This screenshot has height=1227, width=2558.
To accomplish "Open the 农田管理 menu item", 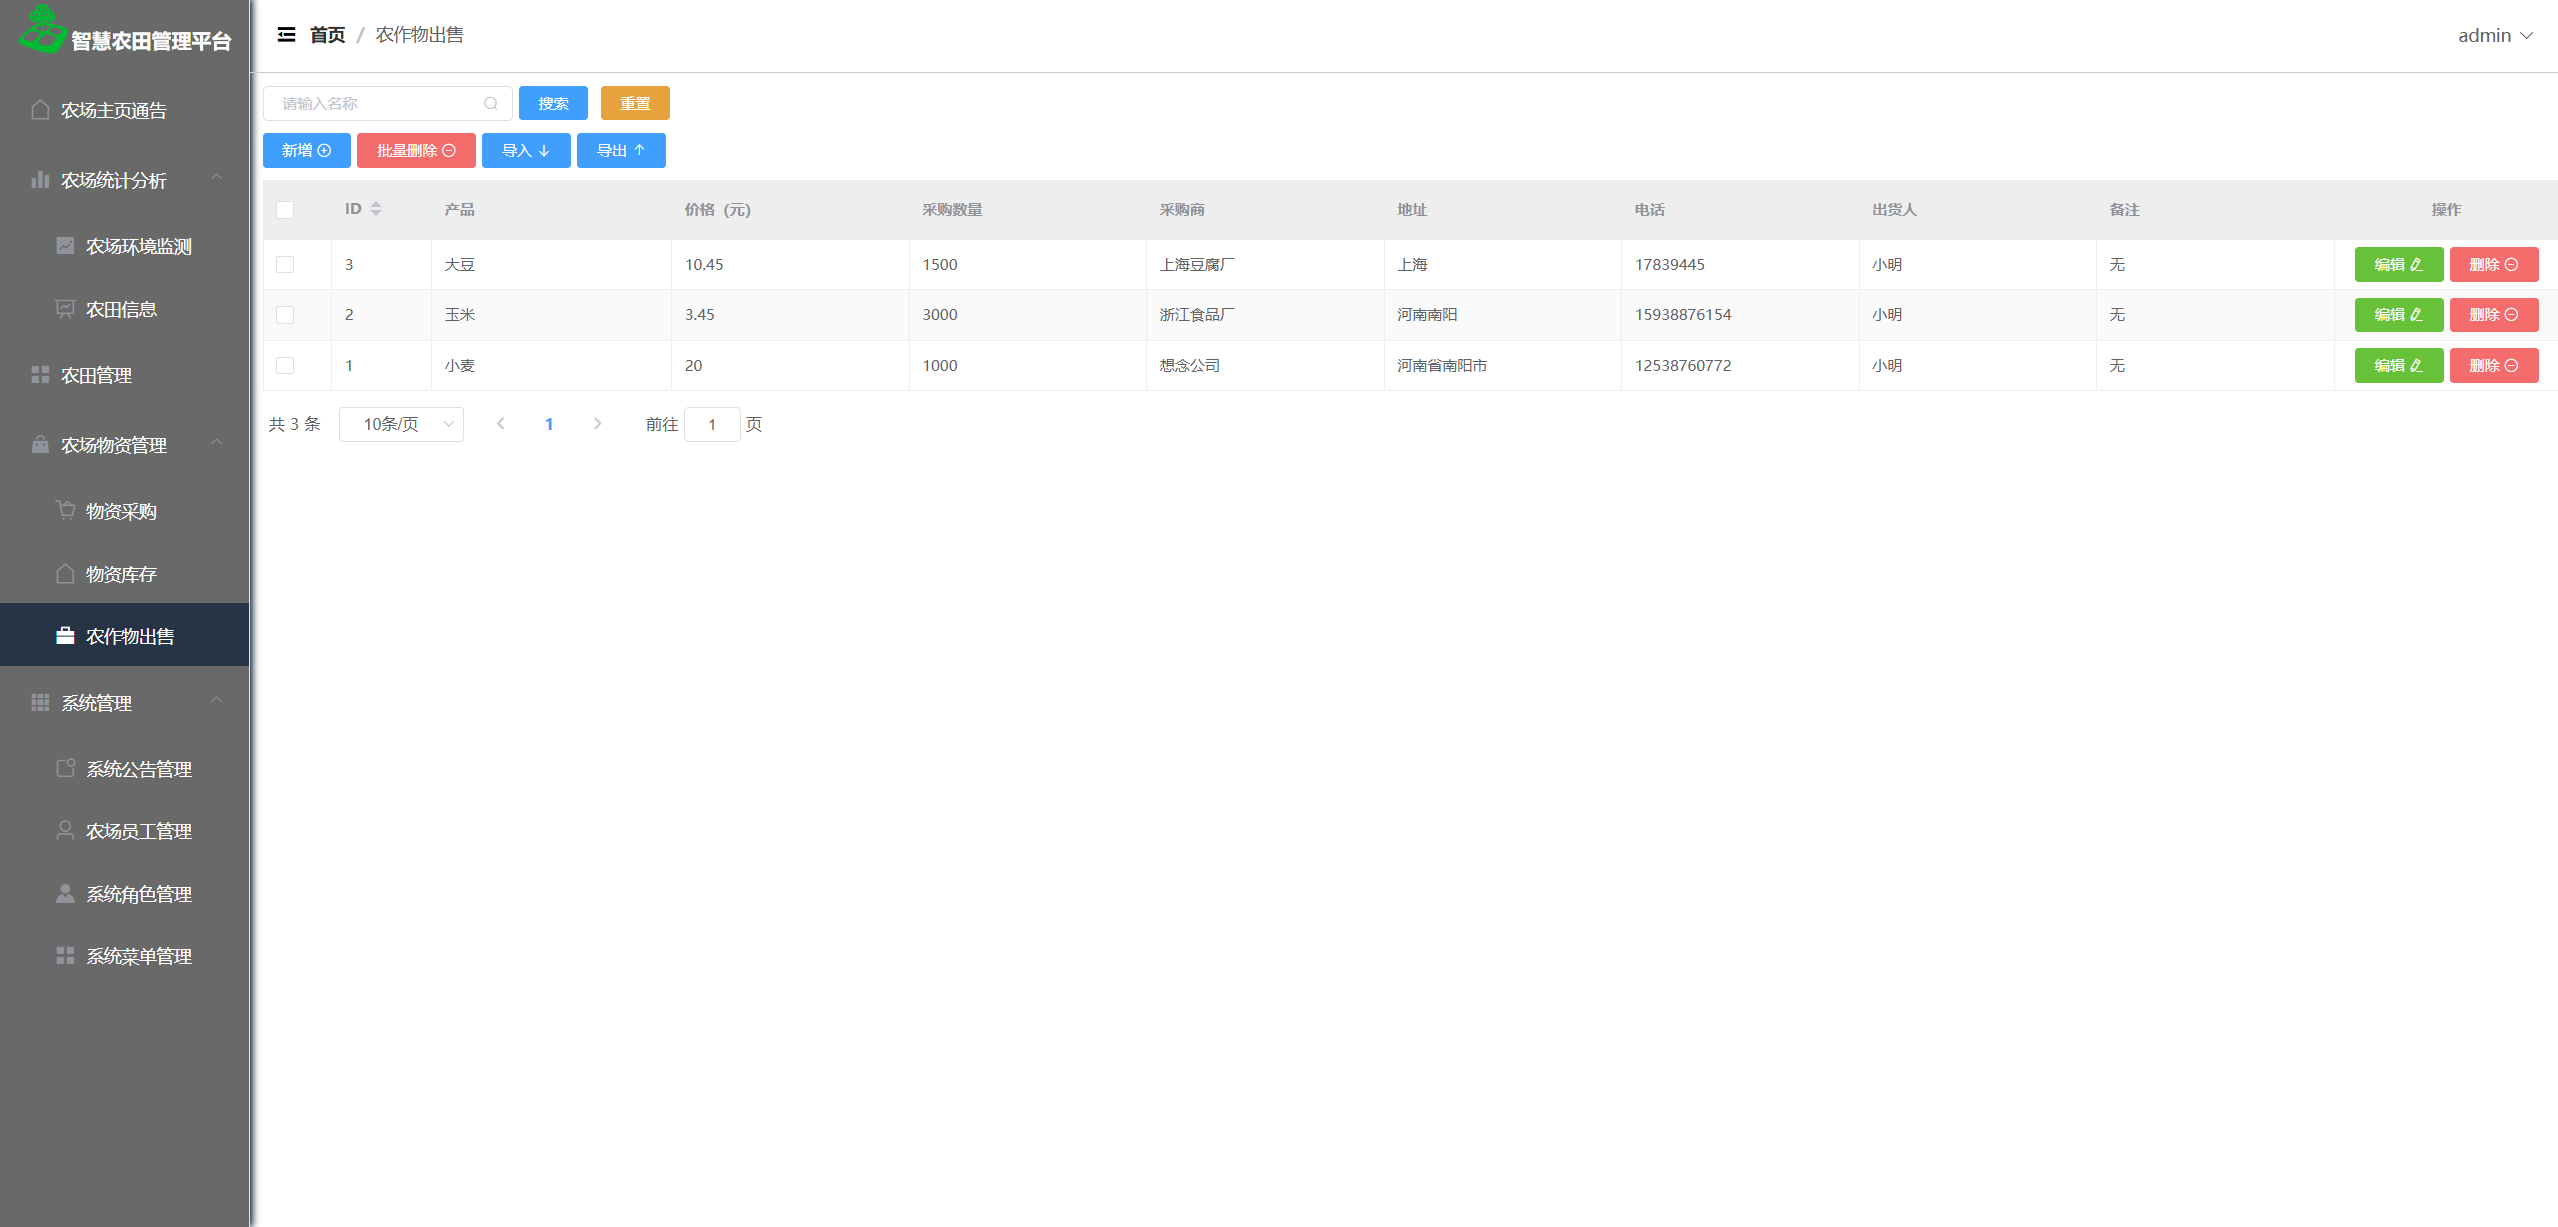I will (x=97, y=376).
